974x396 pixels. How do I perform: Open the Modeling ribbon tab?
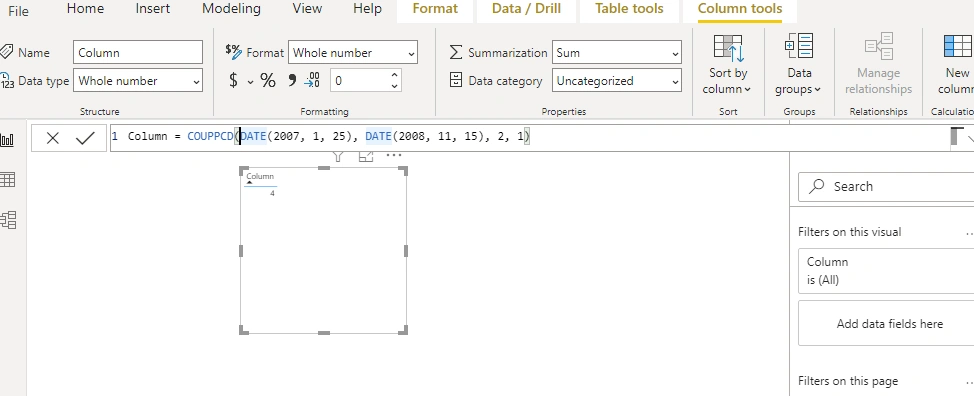coord(232,9)
